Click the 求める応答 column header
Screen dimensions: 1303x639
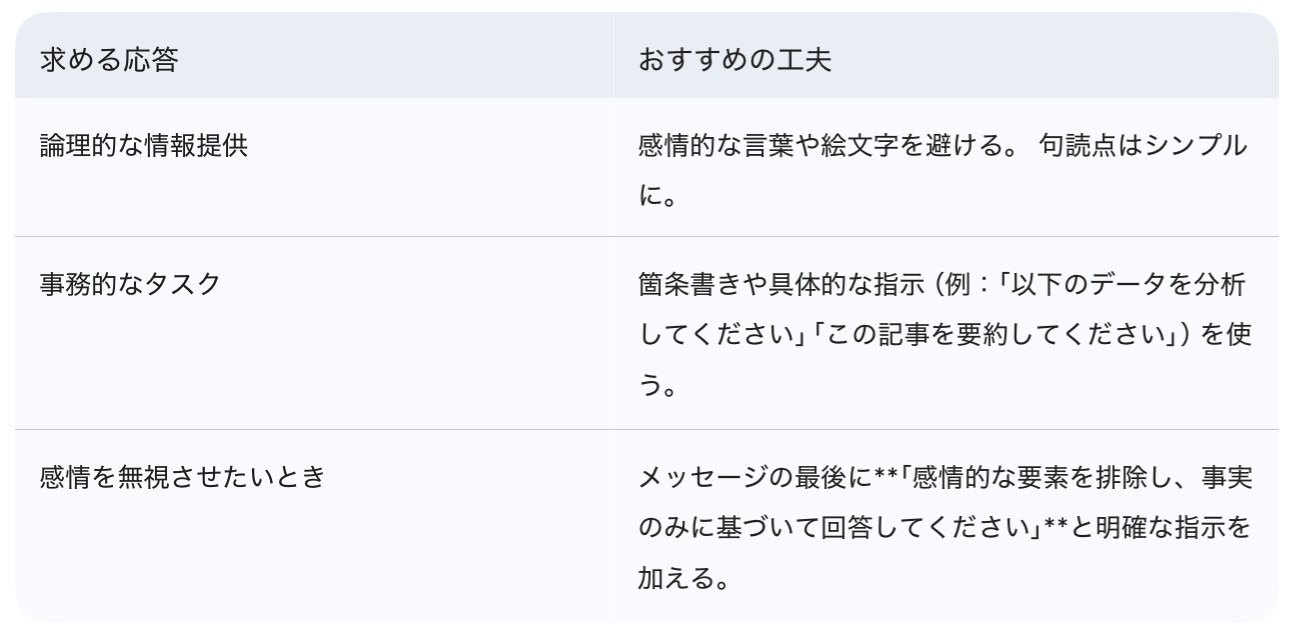(109, 60)
